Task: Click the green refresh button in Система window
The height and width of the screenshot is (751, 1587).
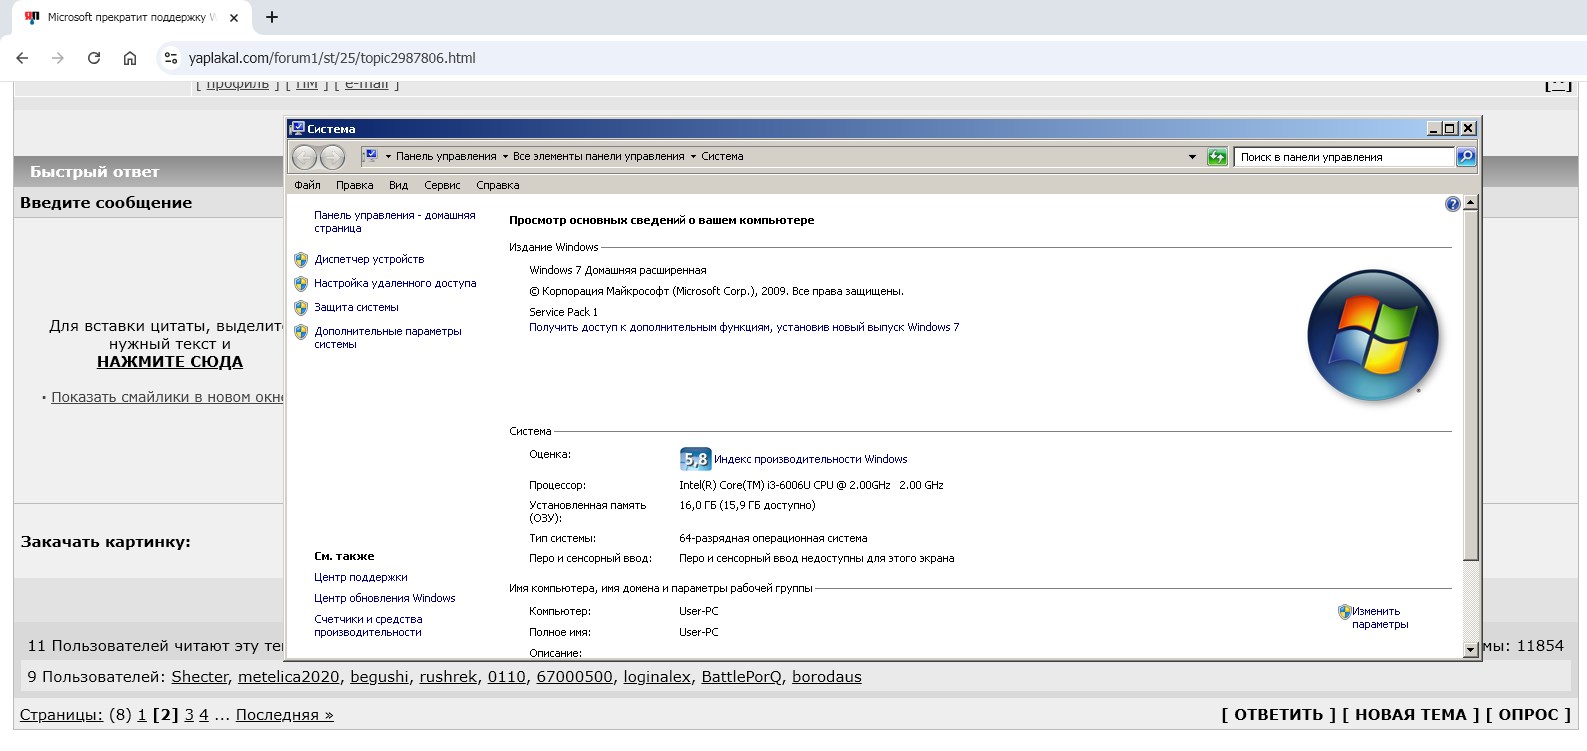Action: click(x=1217, y=157)
